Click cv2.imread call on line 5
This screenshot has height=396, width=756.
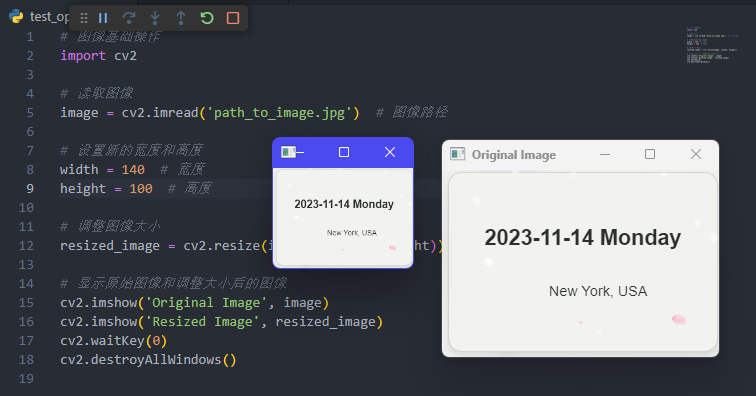(x=160, y=113)
